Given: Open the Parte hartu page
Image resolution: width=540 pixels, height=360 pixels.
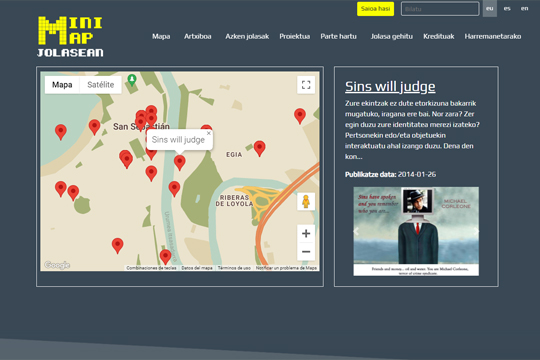Looking at the screenshot, I should (339, 36).
